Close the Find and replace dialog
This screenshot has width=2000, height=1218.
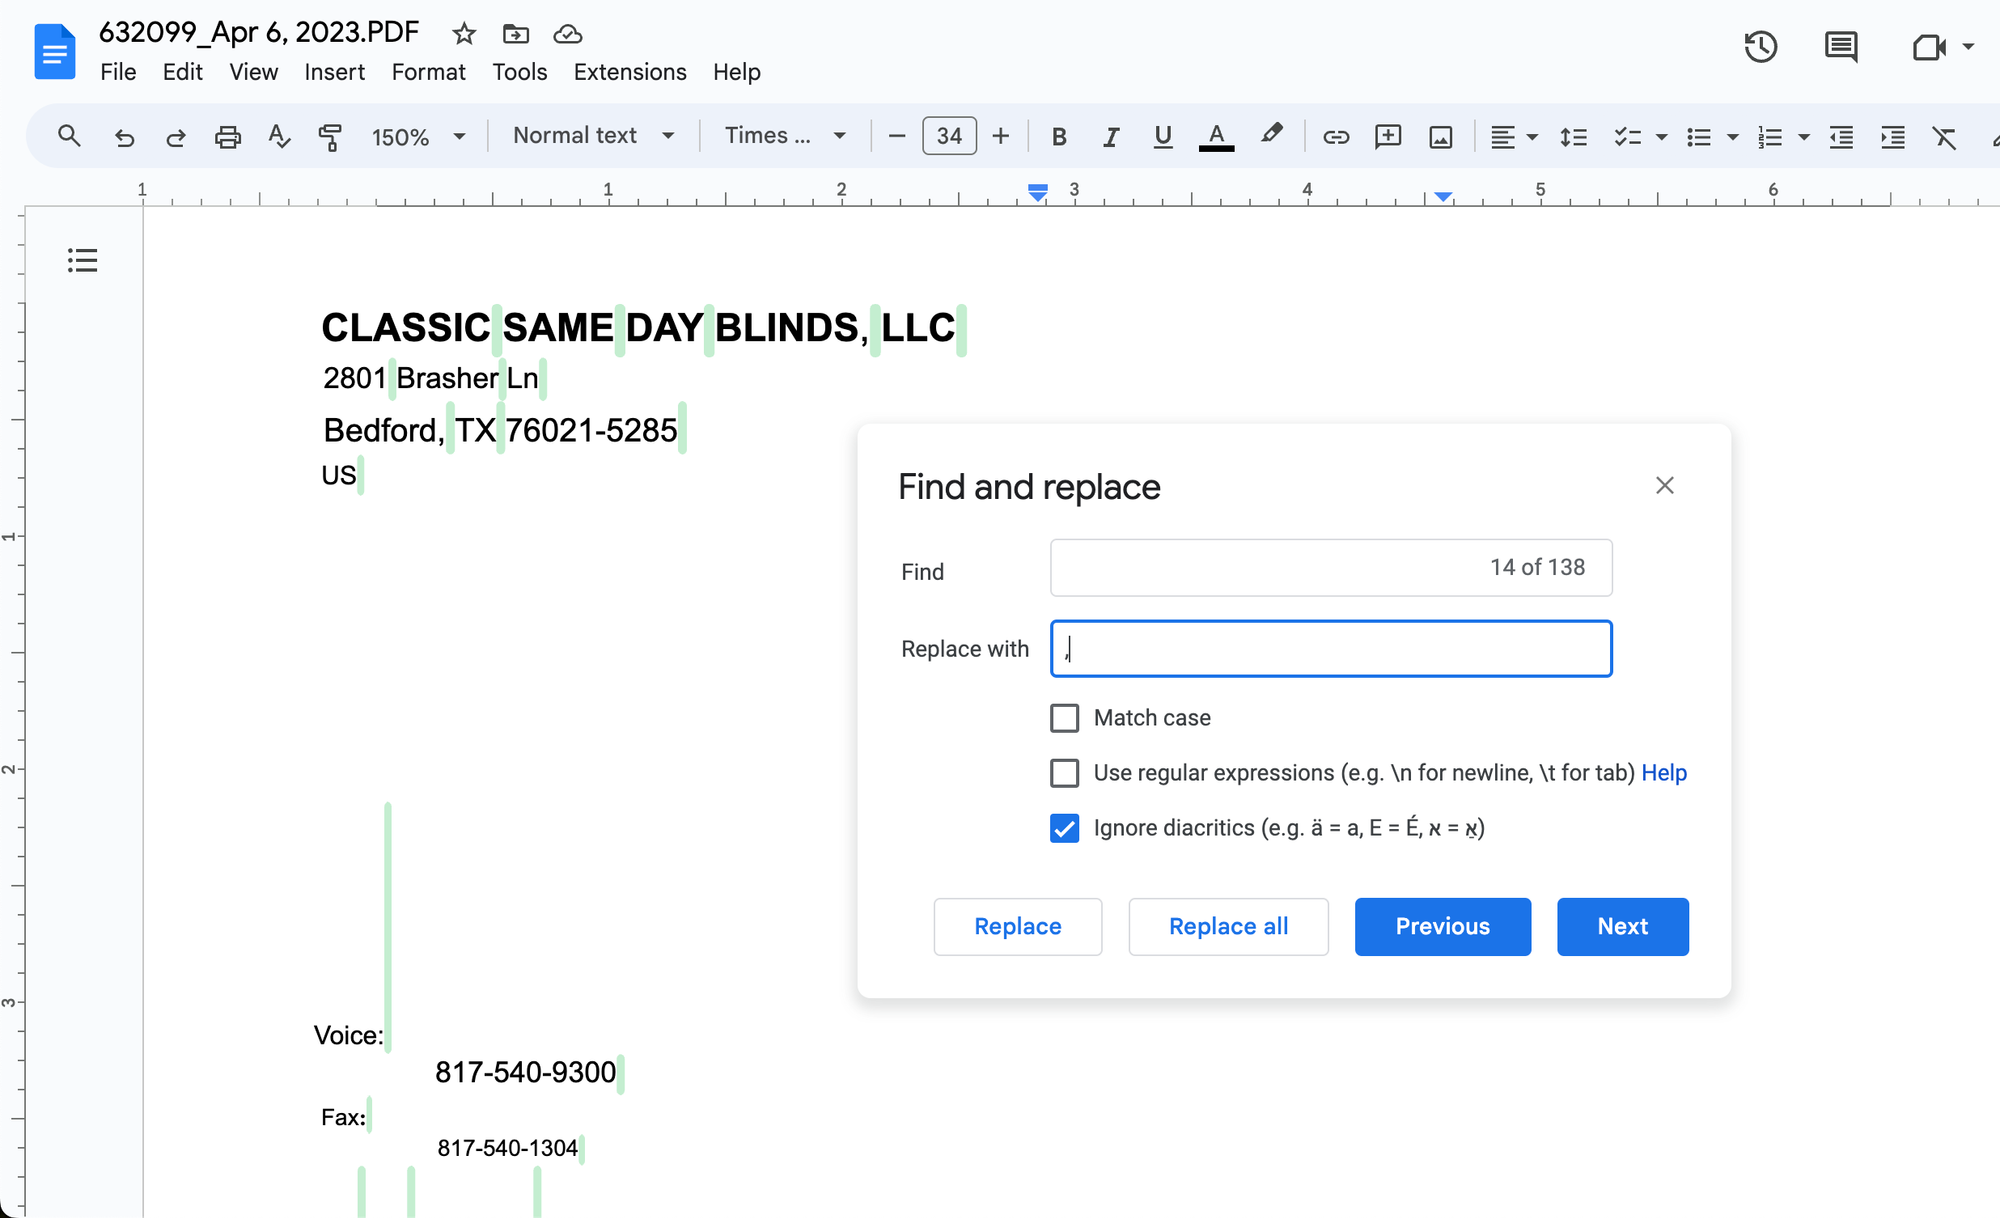pyautogui.click(x=1664, y=485)
